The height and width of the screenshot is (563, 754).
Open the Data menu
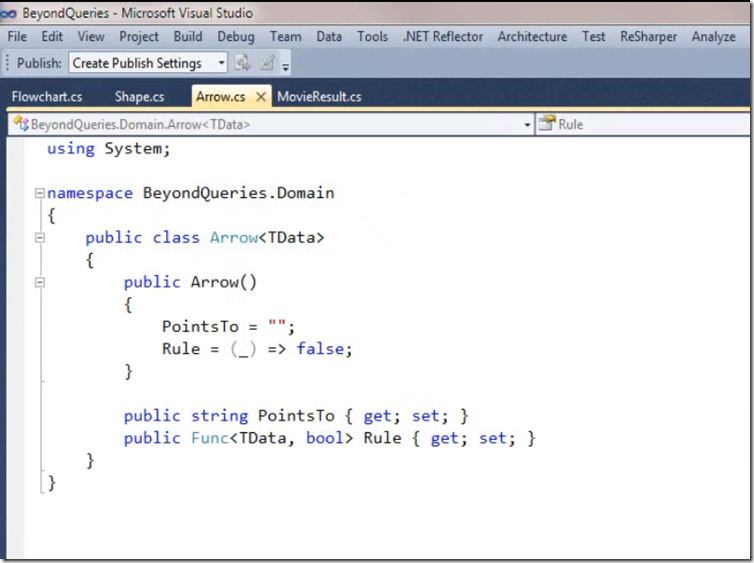click(329, 37)
